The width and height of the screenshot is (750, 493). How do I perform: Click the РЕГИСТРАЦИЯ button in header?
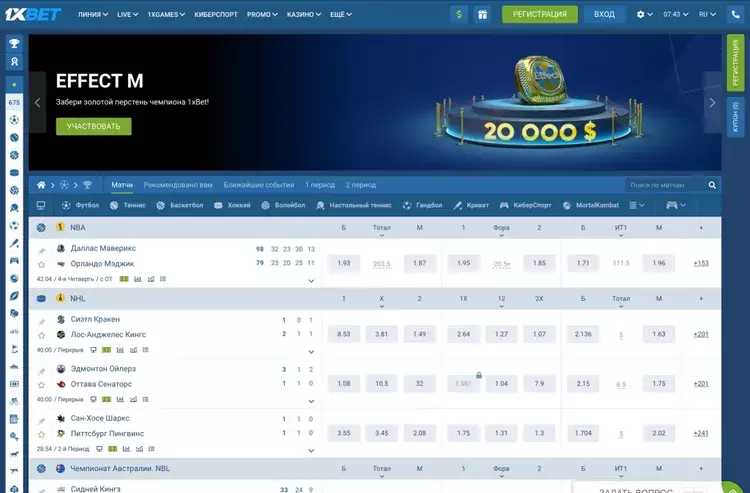point(540,14)
